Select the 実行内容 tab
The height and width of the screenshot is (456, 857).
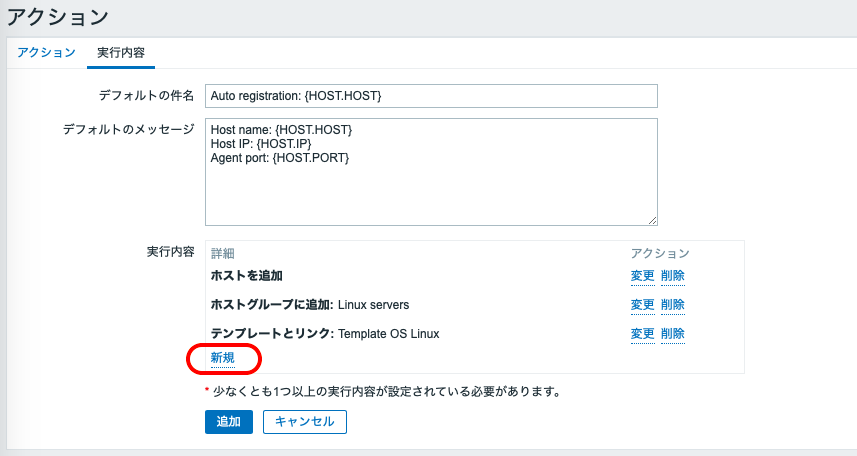pyautogui.click(x=121, y=52)
